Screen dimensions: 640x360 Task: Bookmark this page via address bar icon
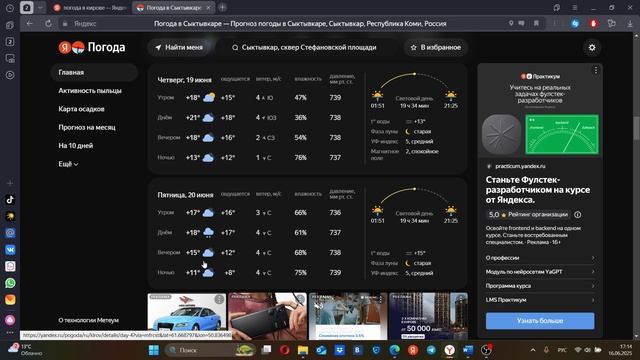coord(536,24)
